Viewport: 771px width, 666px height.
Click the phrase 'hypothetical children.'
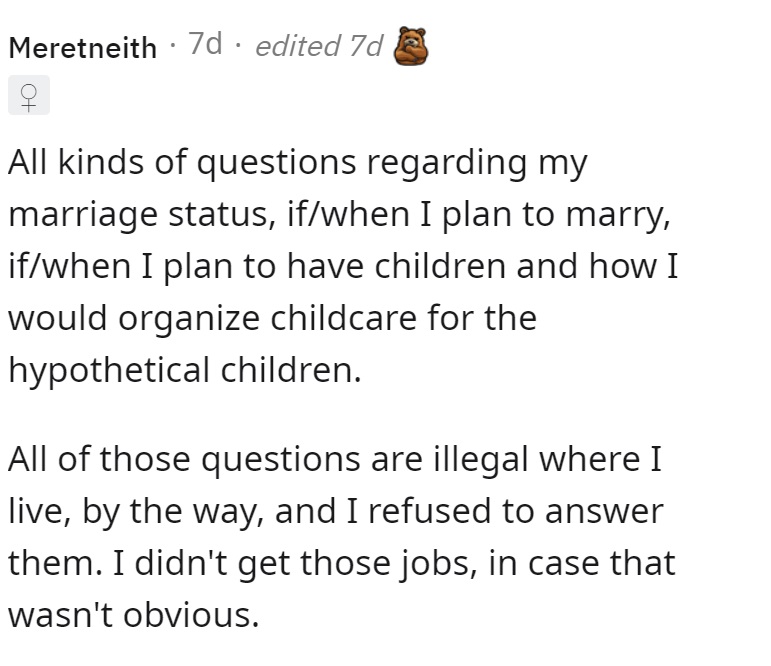[185, 371]
